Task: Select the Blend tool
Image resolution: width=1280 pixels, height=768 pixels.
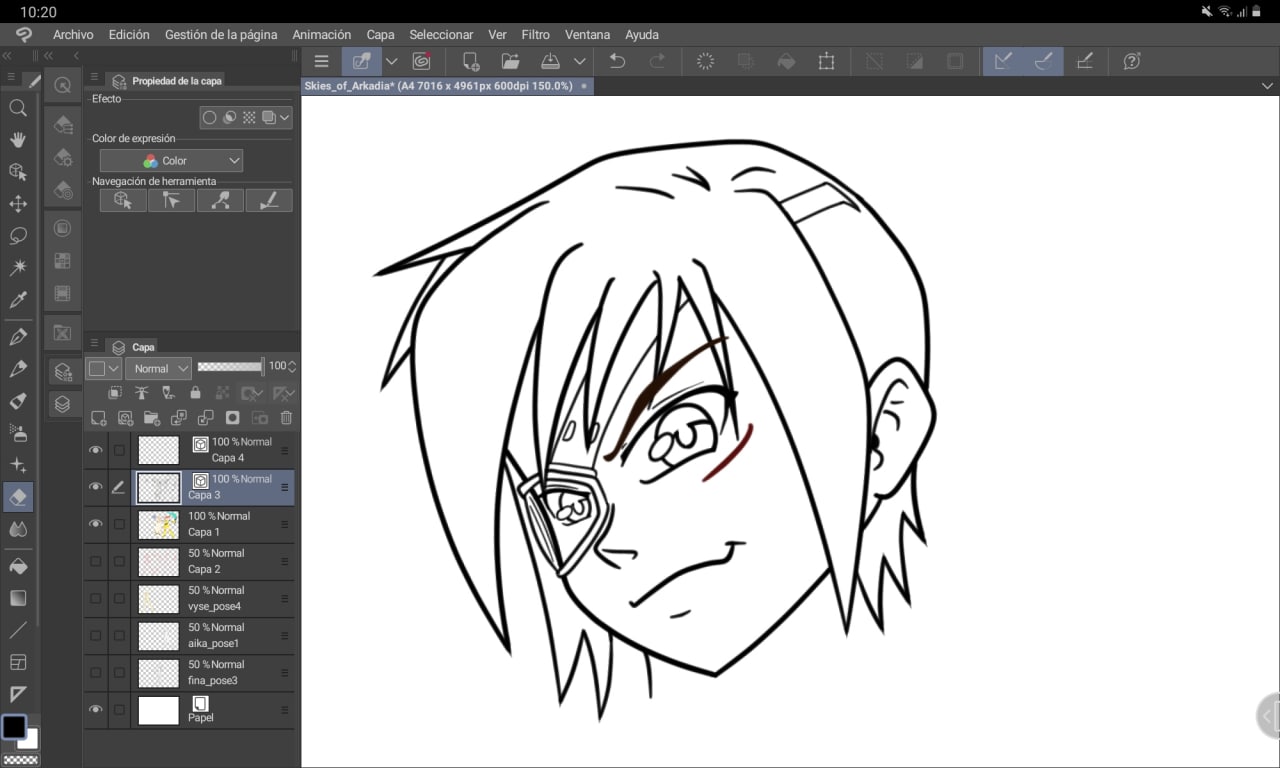Action: click(x=18, y=529)
